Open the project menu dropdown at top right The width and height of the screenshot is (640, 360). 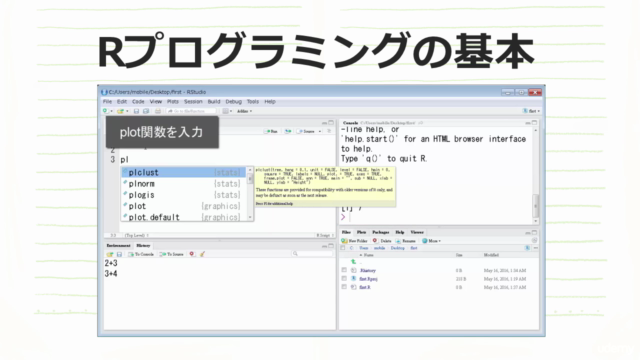[x=531, y=111]
